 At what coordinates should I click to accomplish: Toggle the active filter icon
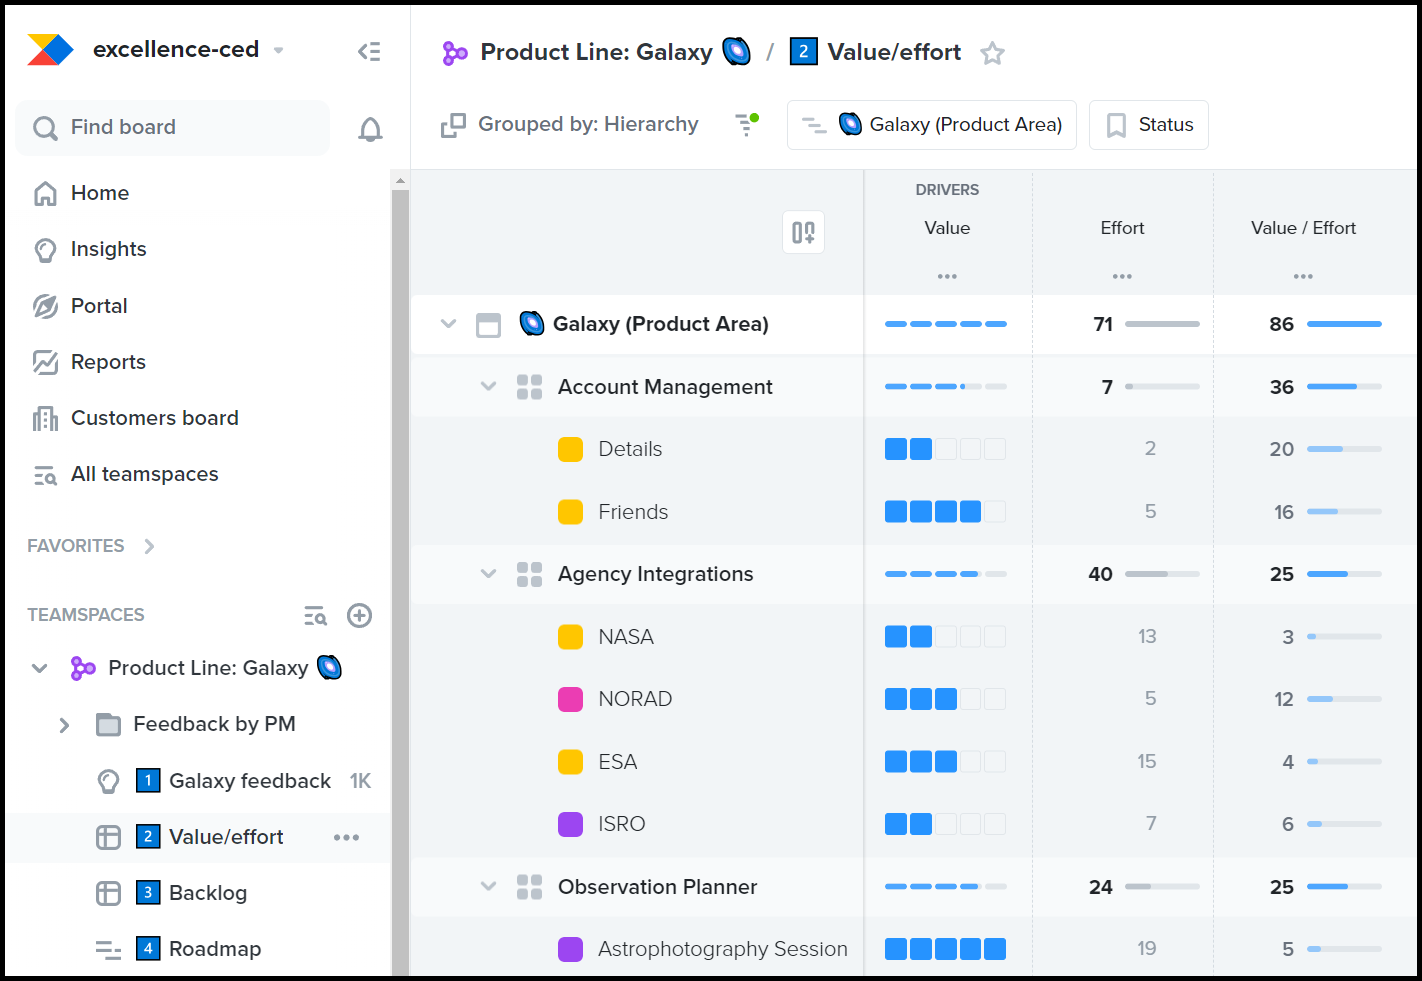point(746,124)
